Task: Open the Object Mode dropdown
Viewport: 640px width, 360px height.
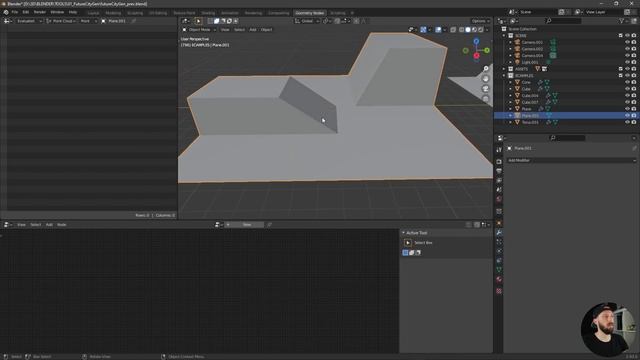Action: 199,30
